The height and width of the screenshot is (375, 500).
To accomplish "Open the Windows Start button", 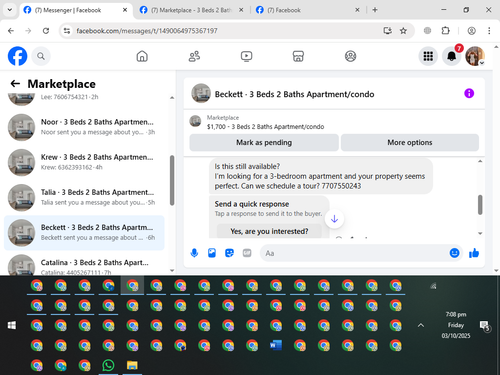I will [x=12, y=325].
